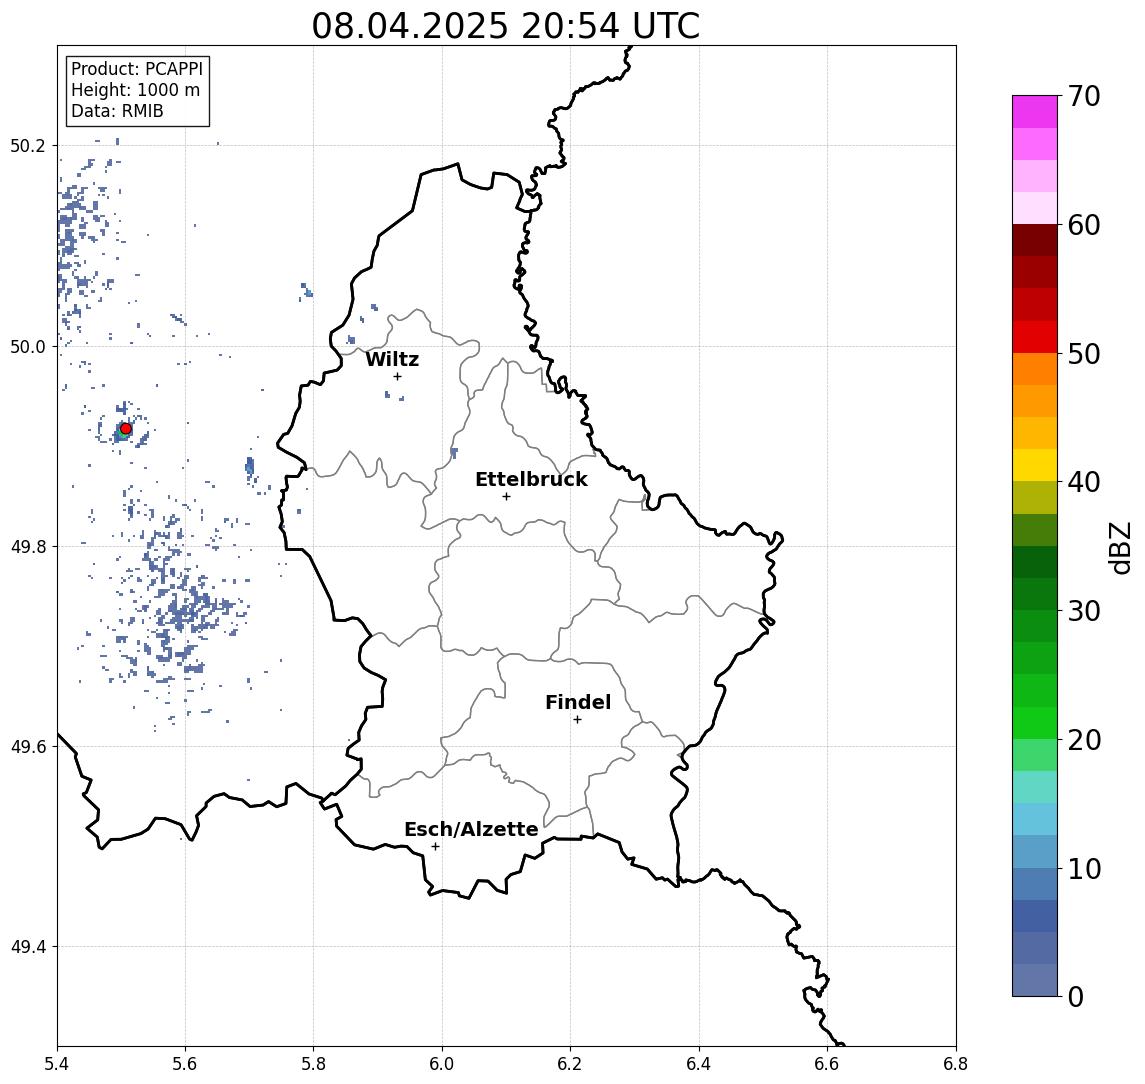1145x1084 pixels.
Task: Click the 'Data: RMIB' label
Action: pos(117,111)
